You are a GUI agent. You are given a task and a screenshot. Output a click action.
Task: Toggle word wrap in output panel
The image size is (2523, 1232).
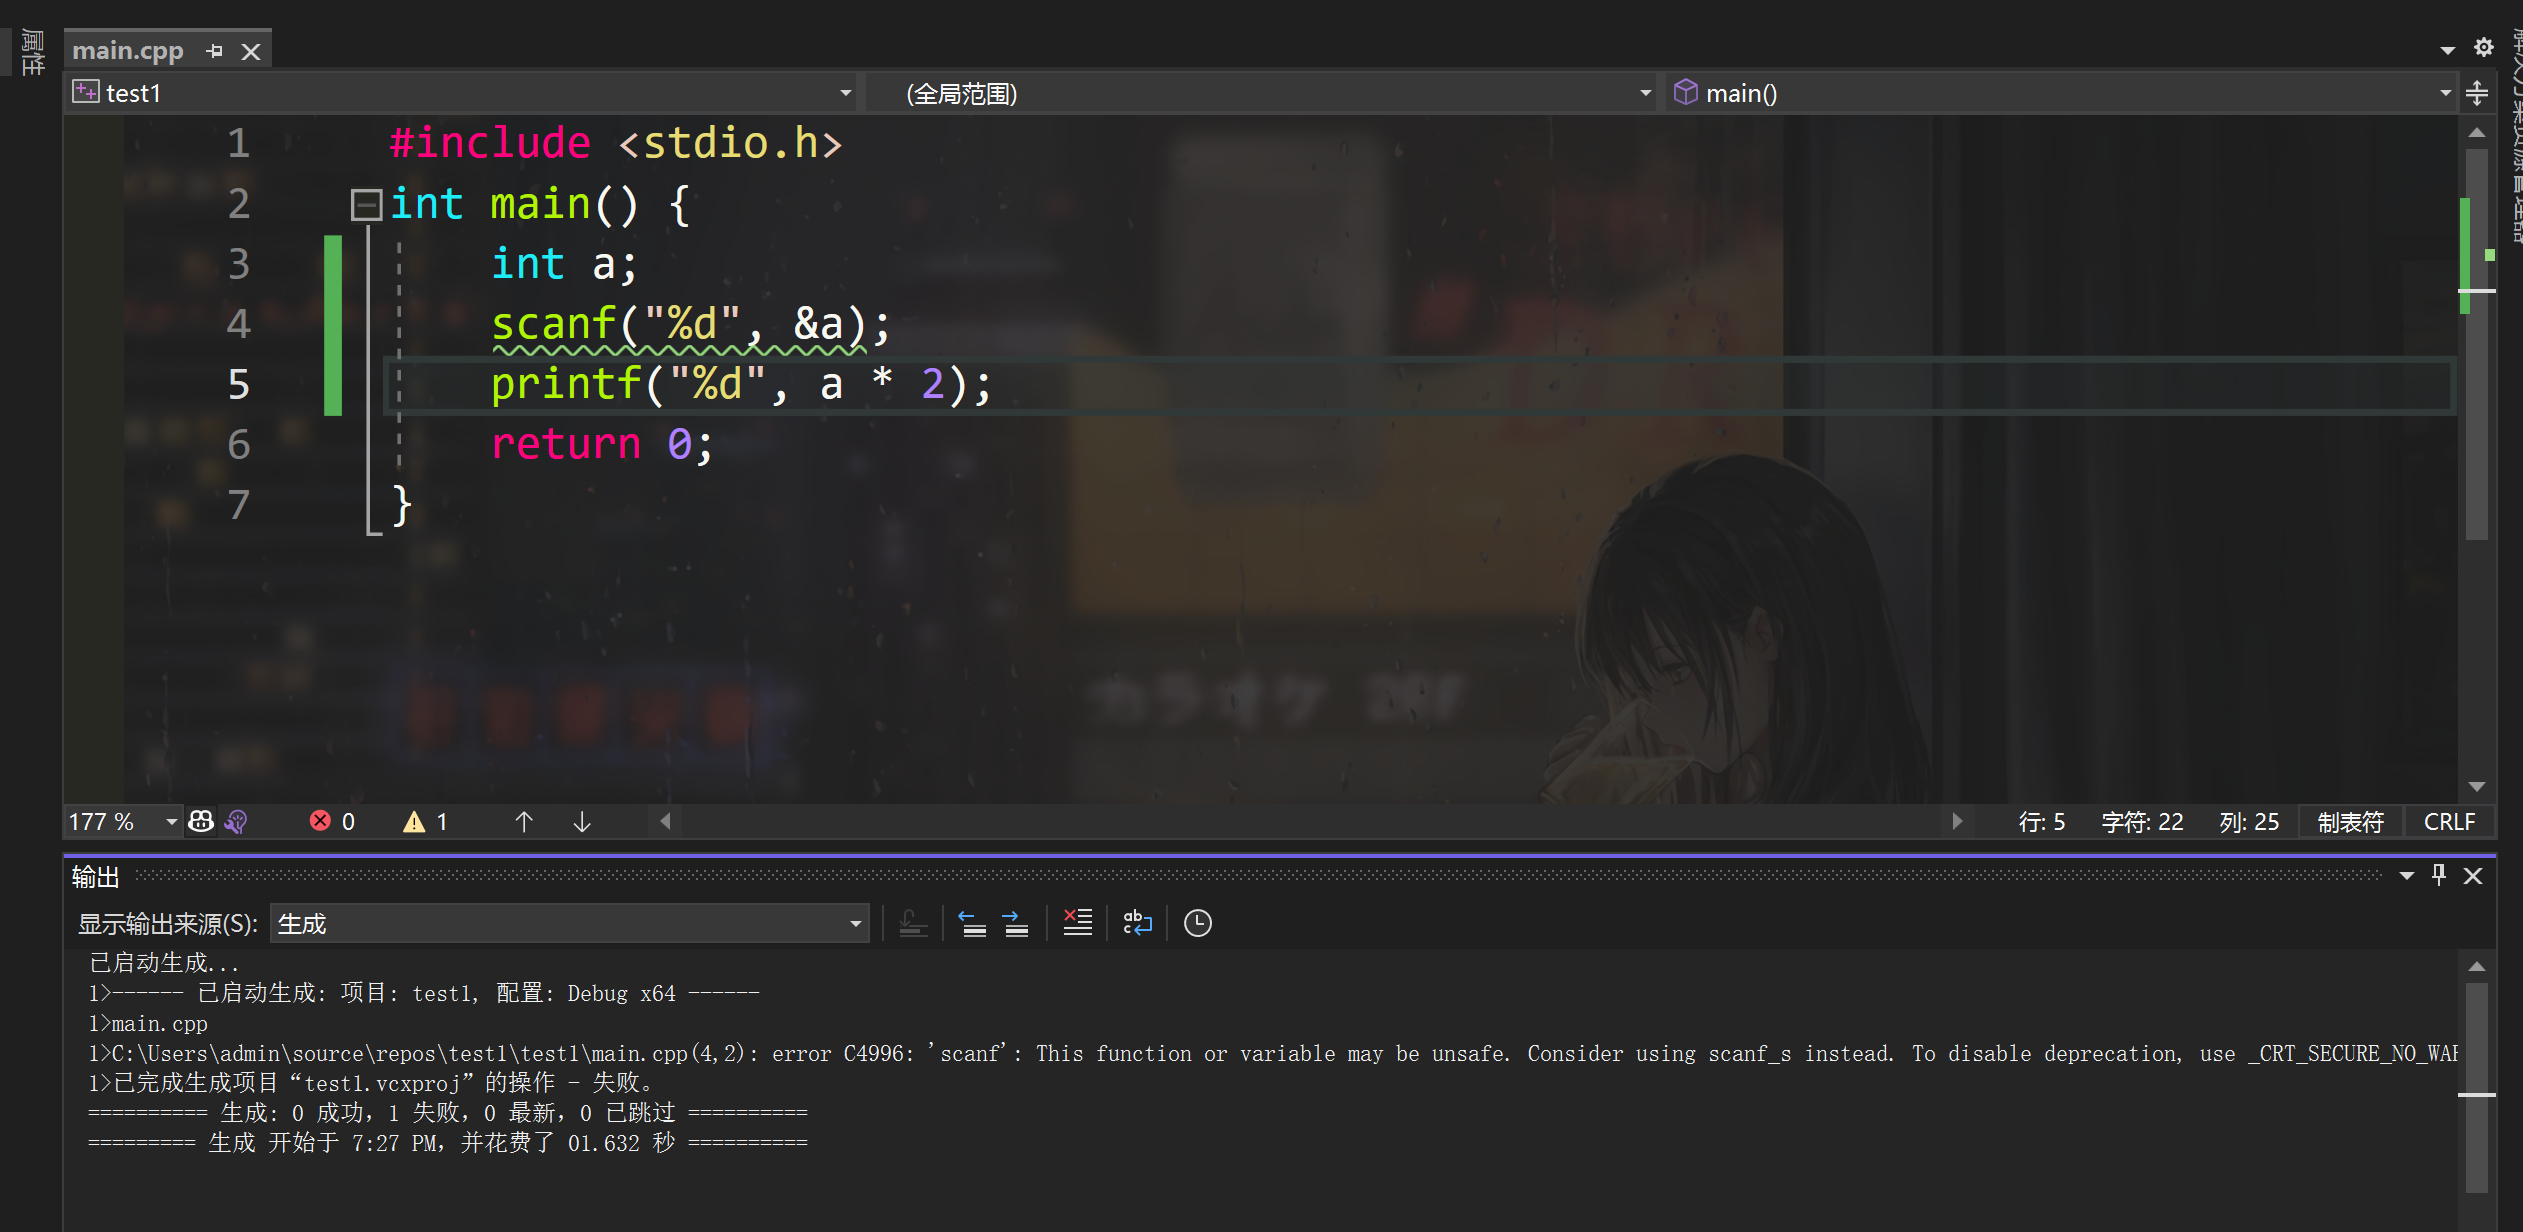[x=1137, y=922]
